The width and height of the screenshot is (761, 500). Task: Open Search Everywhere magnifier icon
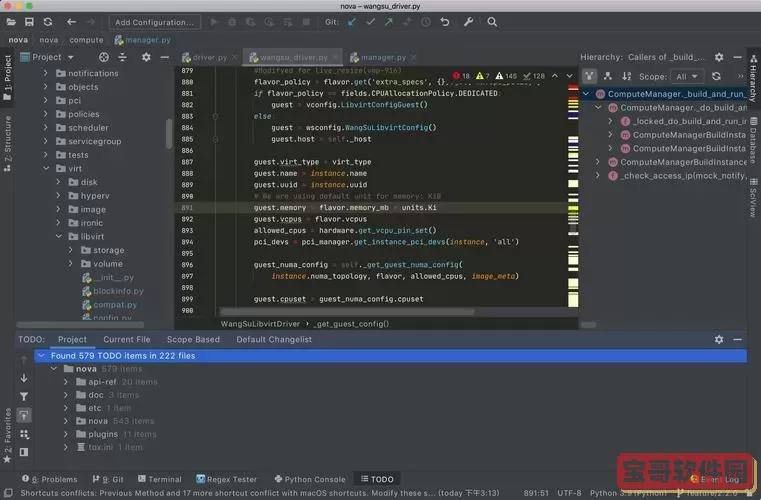tap(492, 22)
